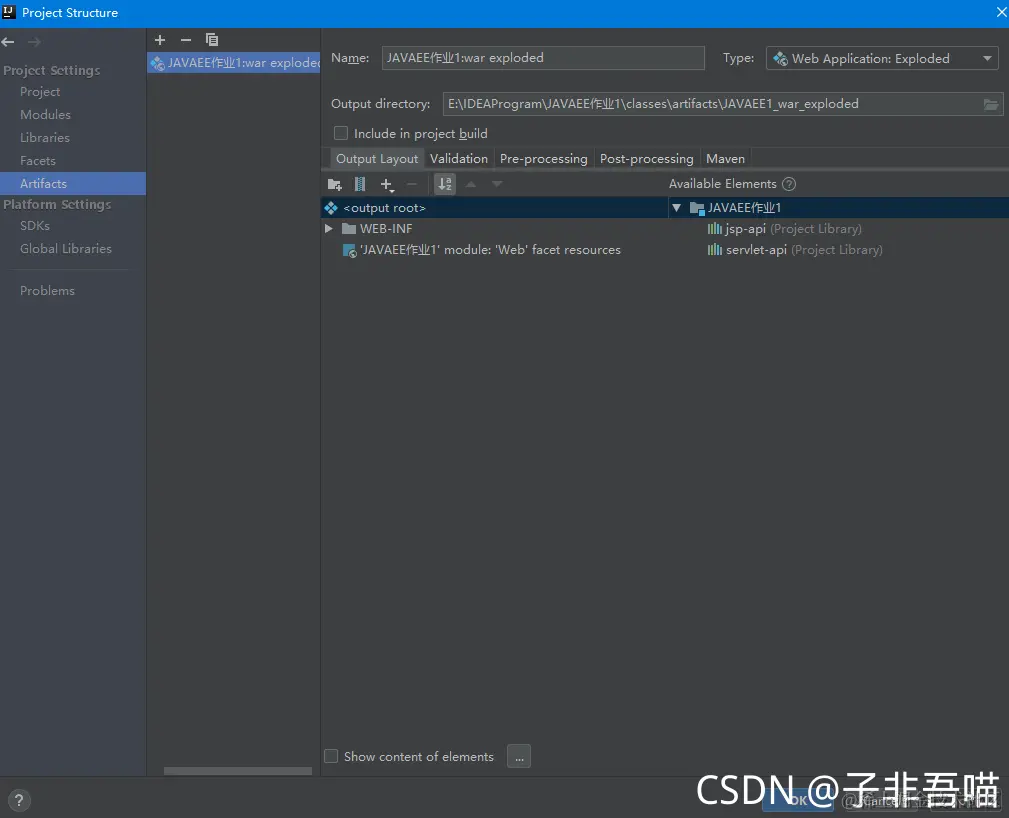Go back using the back arrow
This screenshot has height=818, width=1009.
click(x=8, y=42)
